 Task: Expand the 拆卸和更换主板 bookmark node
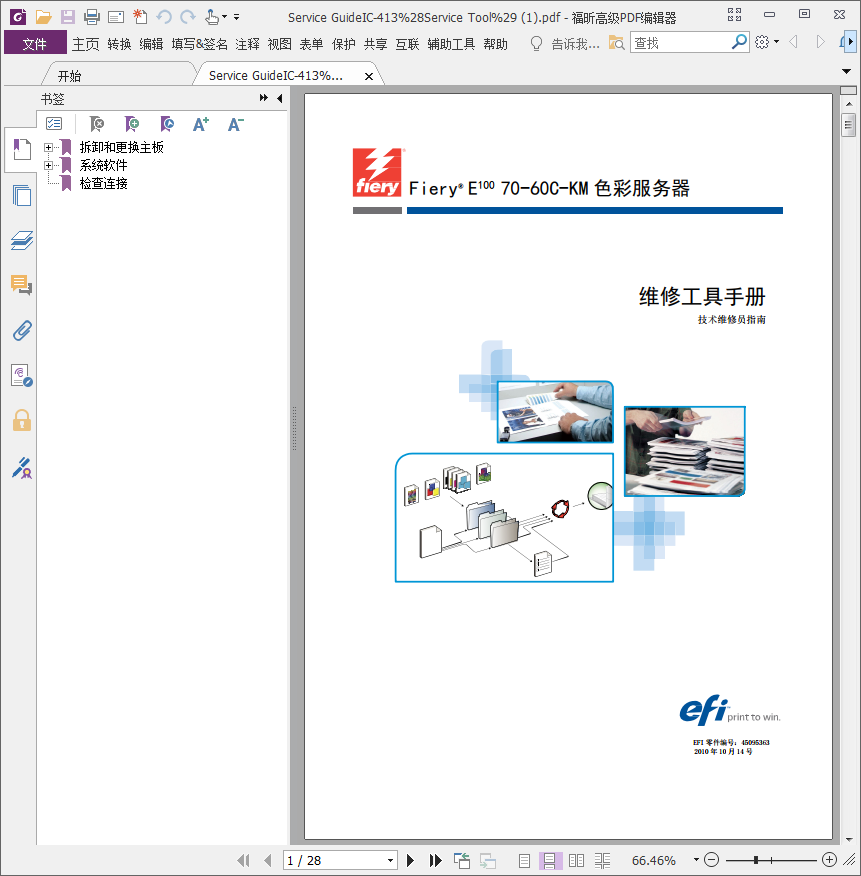tap(49, 147)
